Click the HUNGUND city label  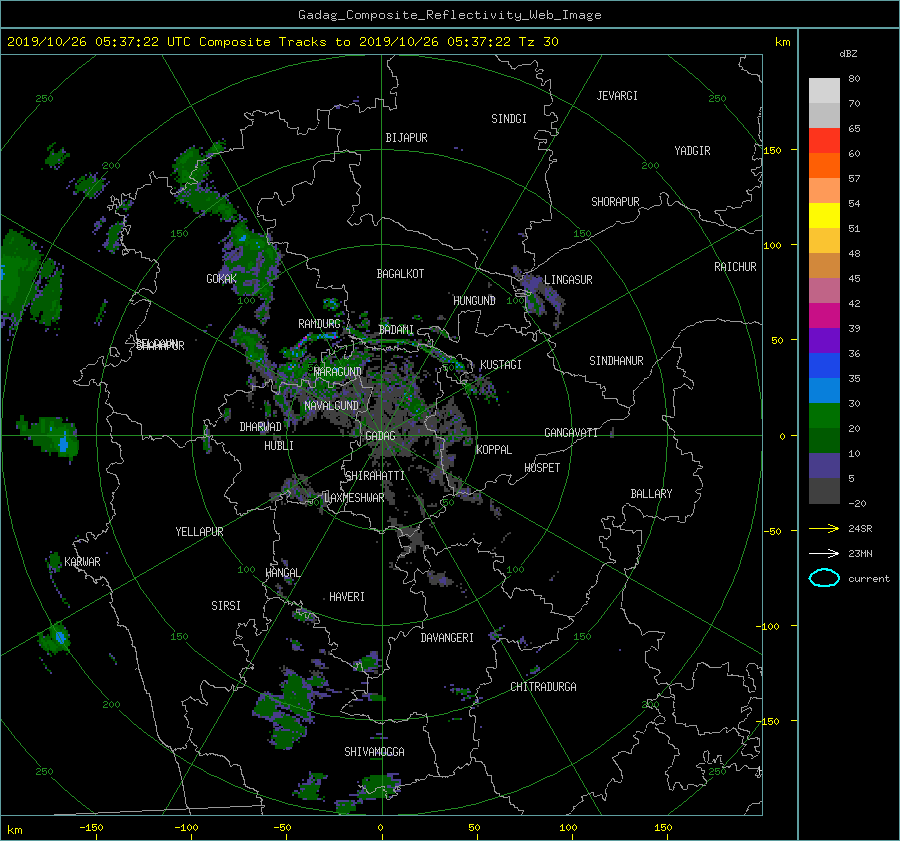coord(474,301)
